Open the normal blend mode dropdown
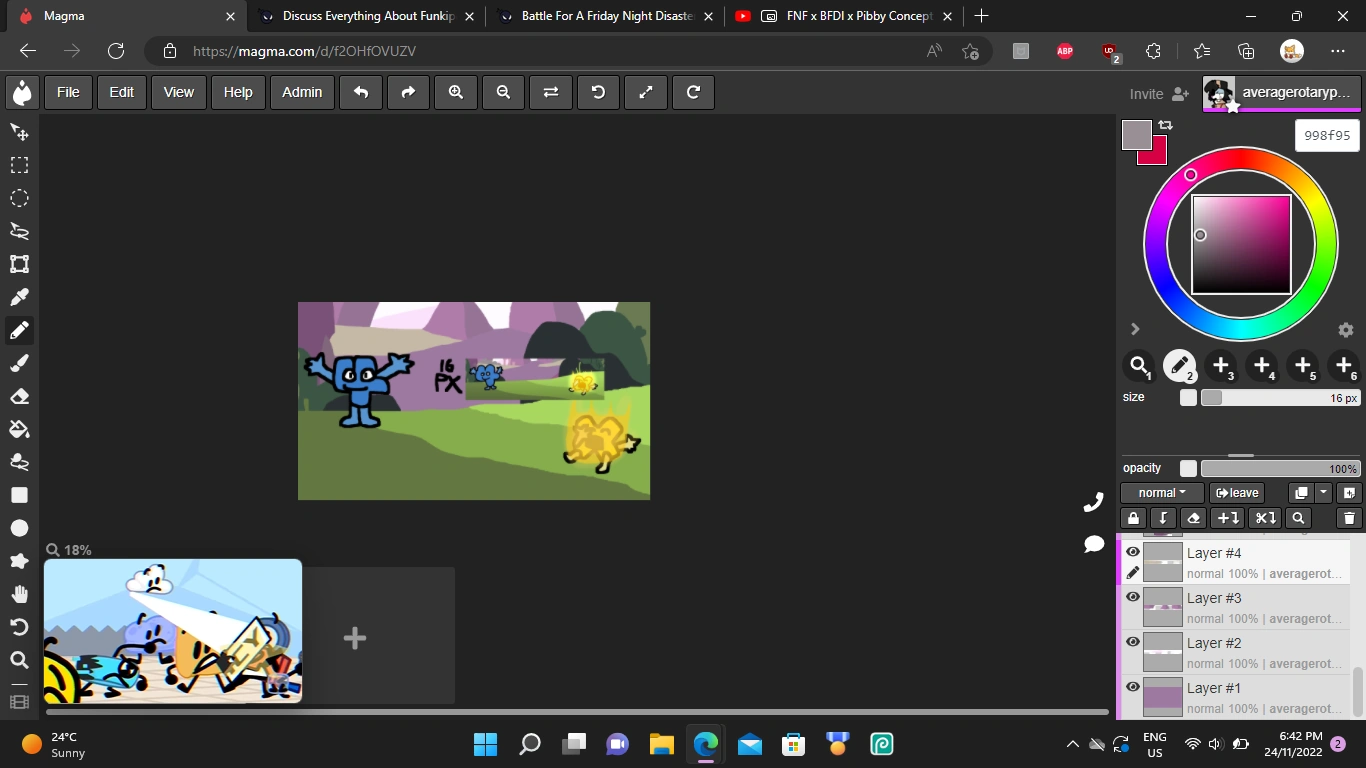 [1161, 493]
